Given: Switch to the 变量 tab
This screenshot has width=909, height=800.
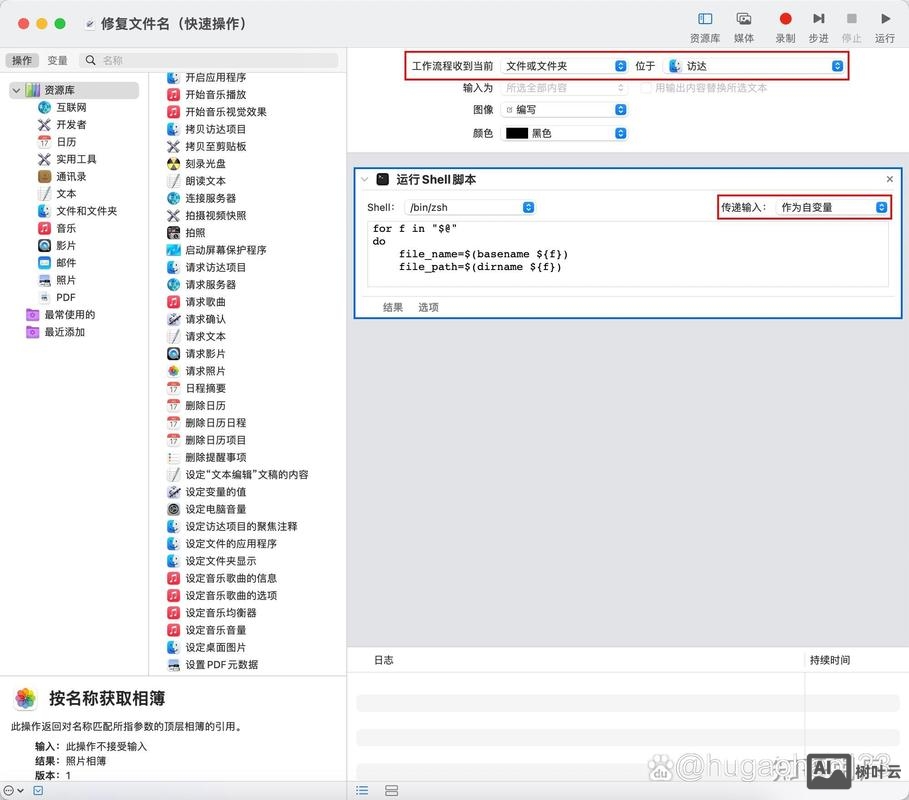Looking at the screenshot, I should (x=57, y=58).
